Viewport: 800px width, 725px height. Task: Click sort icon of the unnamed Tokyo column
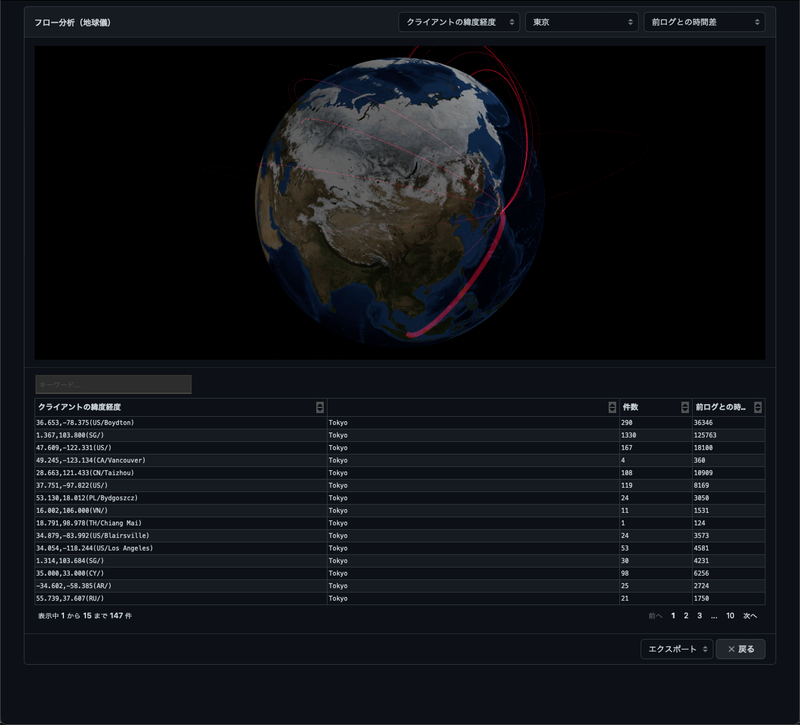612,407
